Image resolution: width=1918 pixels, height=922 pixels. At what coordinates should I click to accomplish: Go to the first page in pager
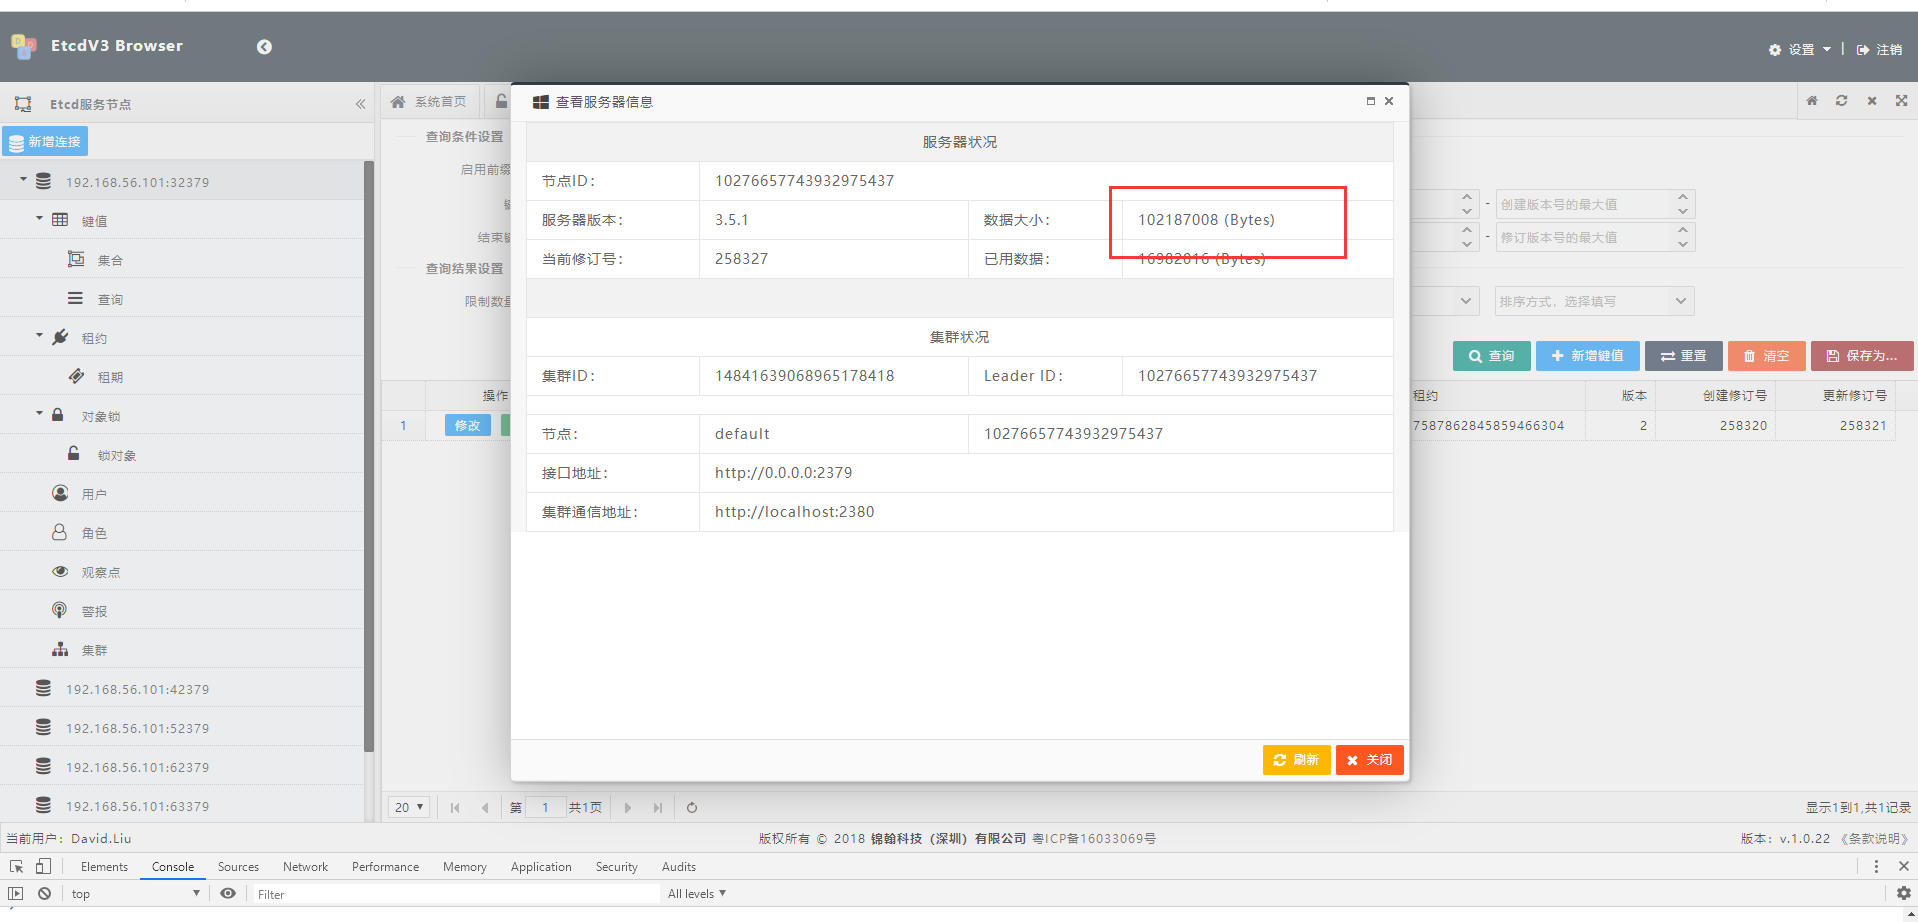pyautogui.click(x=455, y=808)
